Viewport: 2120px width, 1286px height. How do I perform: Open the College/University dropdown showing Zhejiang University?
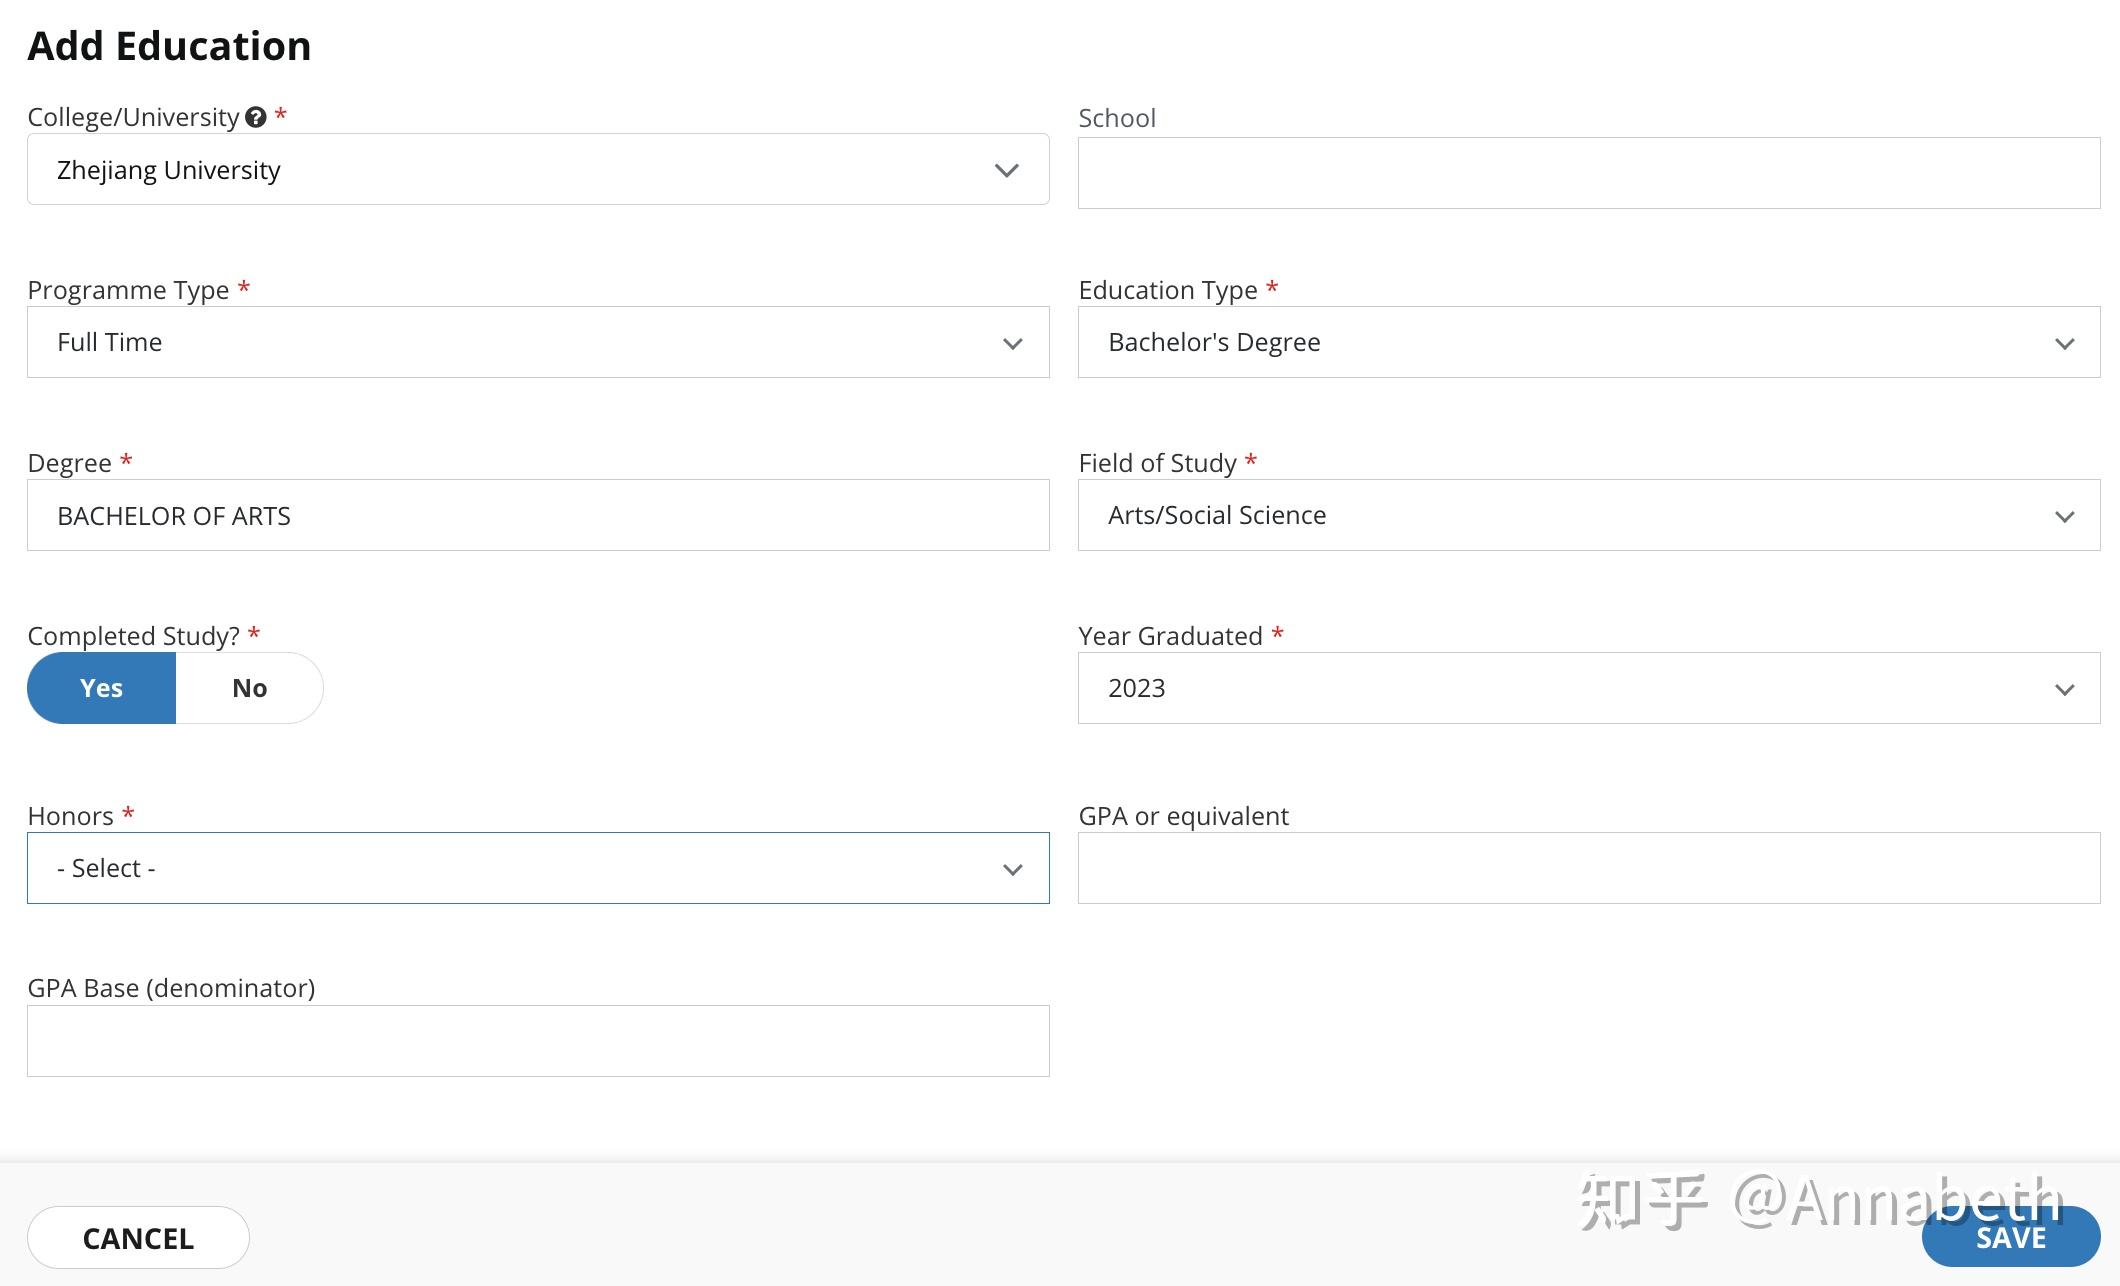537,170
